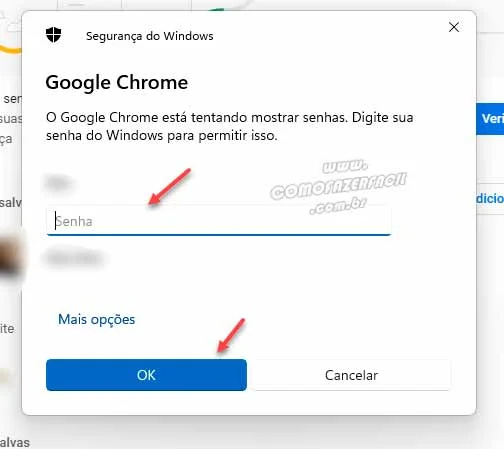Click the Google Chrome heading

coord(117,83)
